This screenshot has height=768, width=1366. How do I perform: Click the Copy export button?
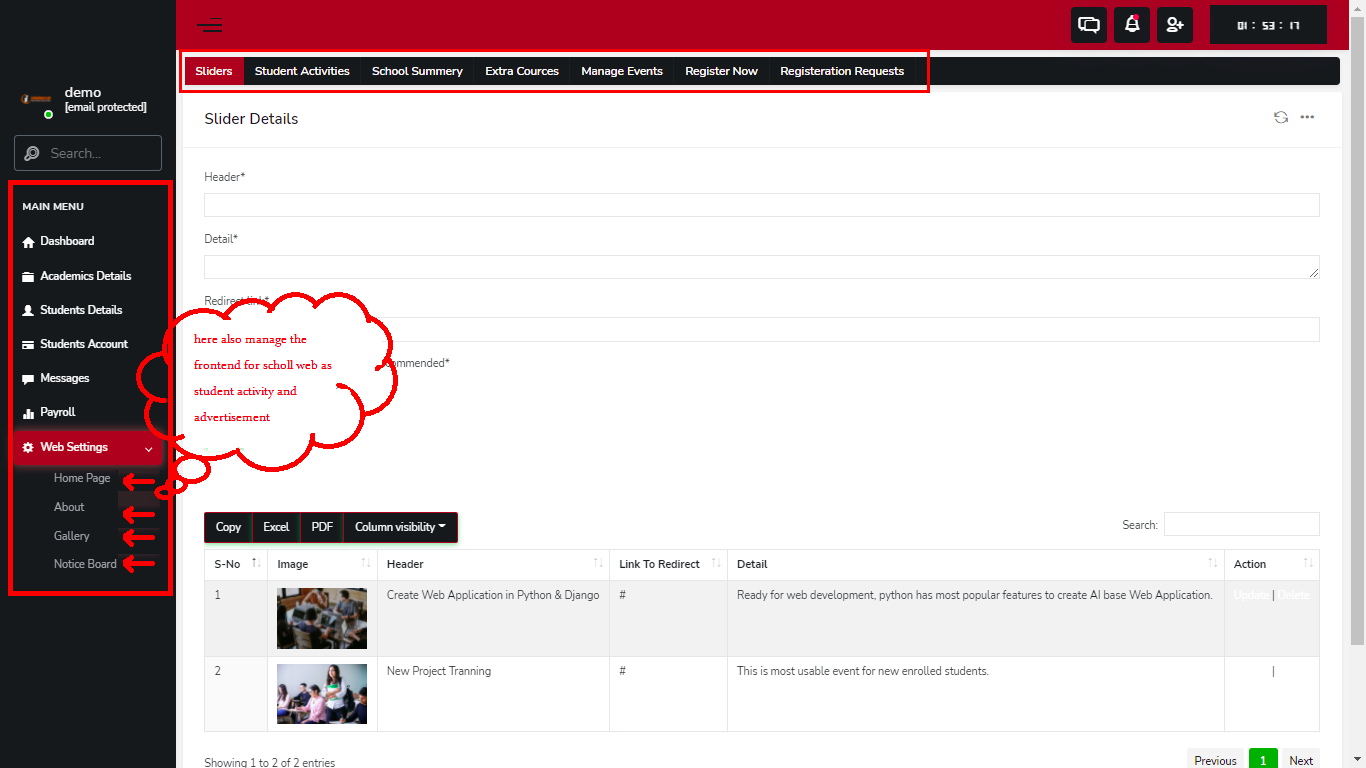(228, 527)
